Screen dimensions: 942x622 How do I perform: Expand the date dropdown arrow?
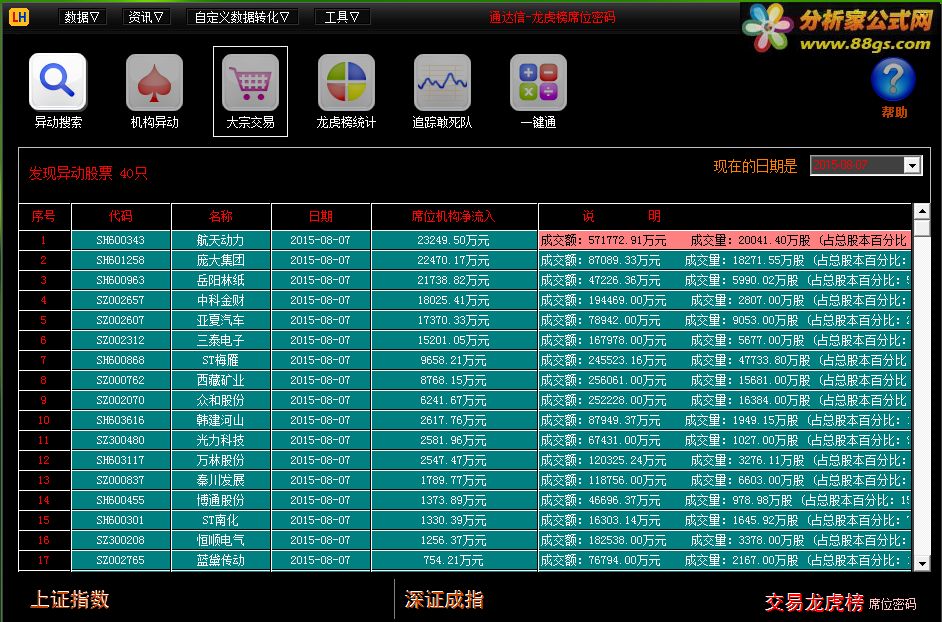pyautogui.click(x=912, y=165)
